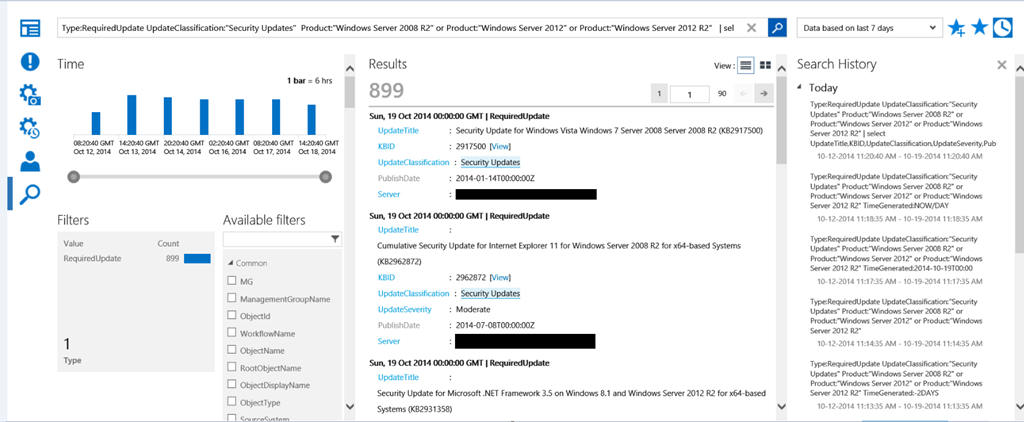Tick the WorkflowName filter checkbox
The height and width of the screenshot is (422, 1024).
pos(232,333)
